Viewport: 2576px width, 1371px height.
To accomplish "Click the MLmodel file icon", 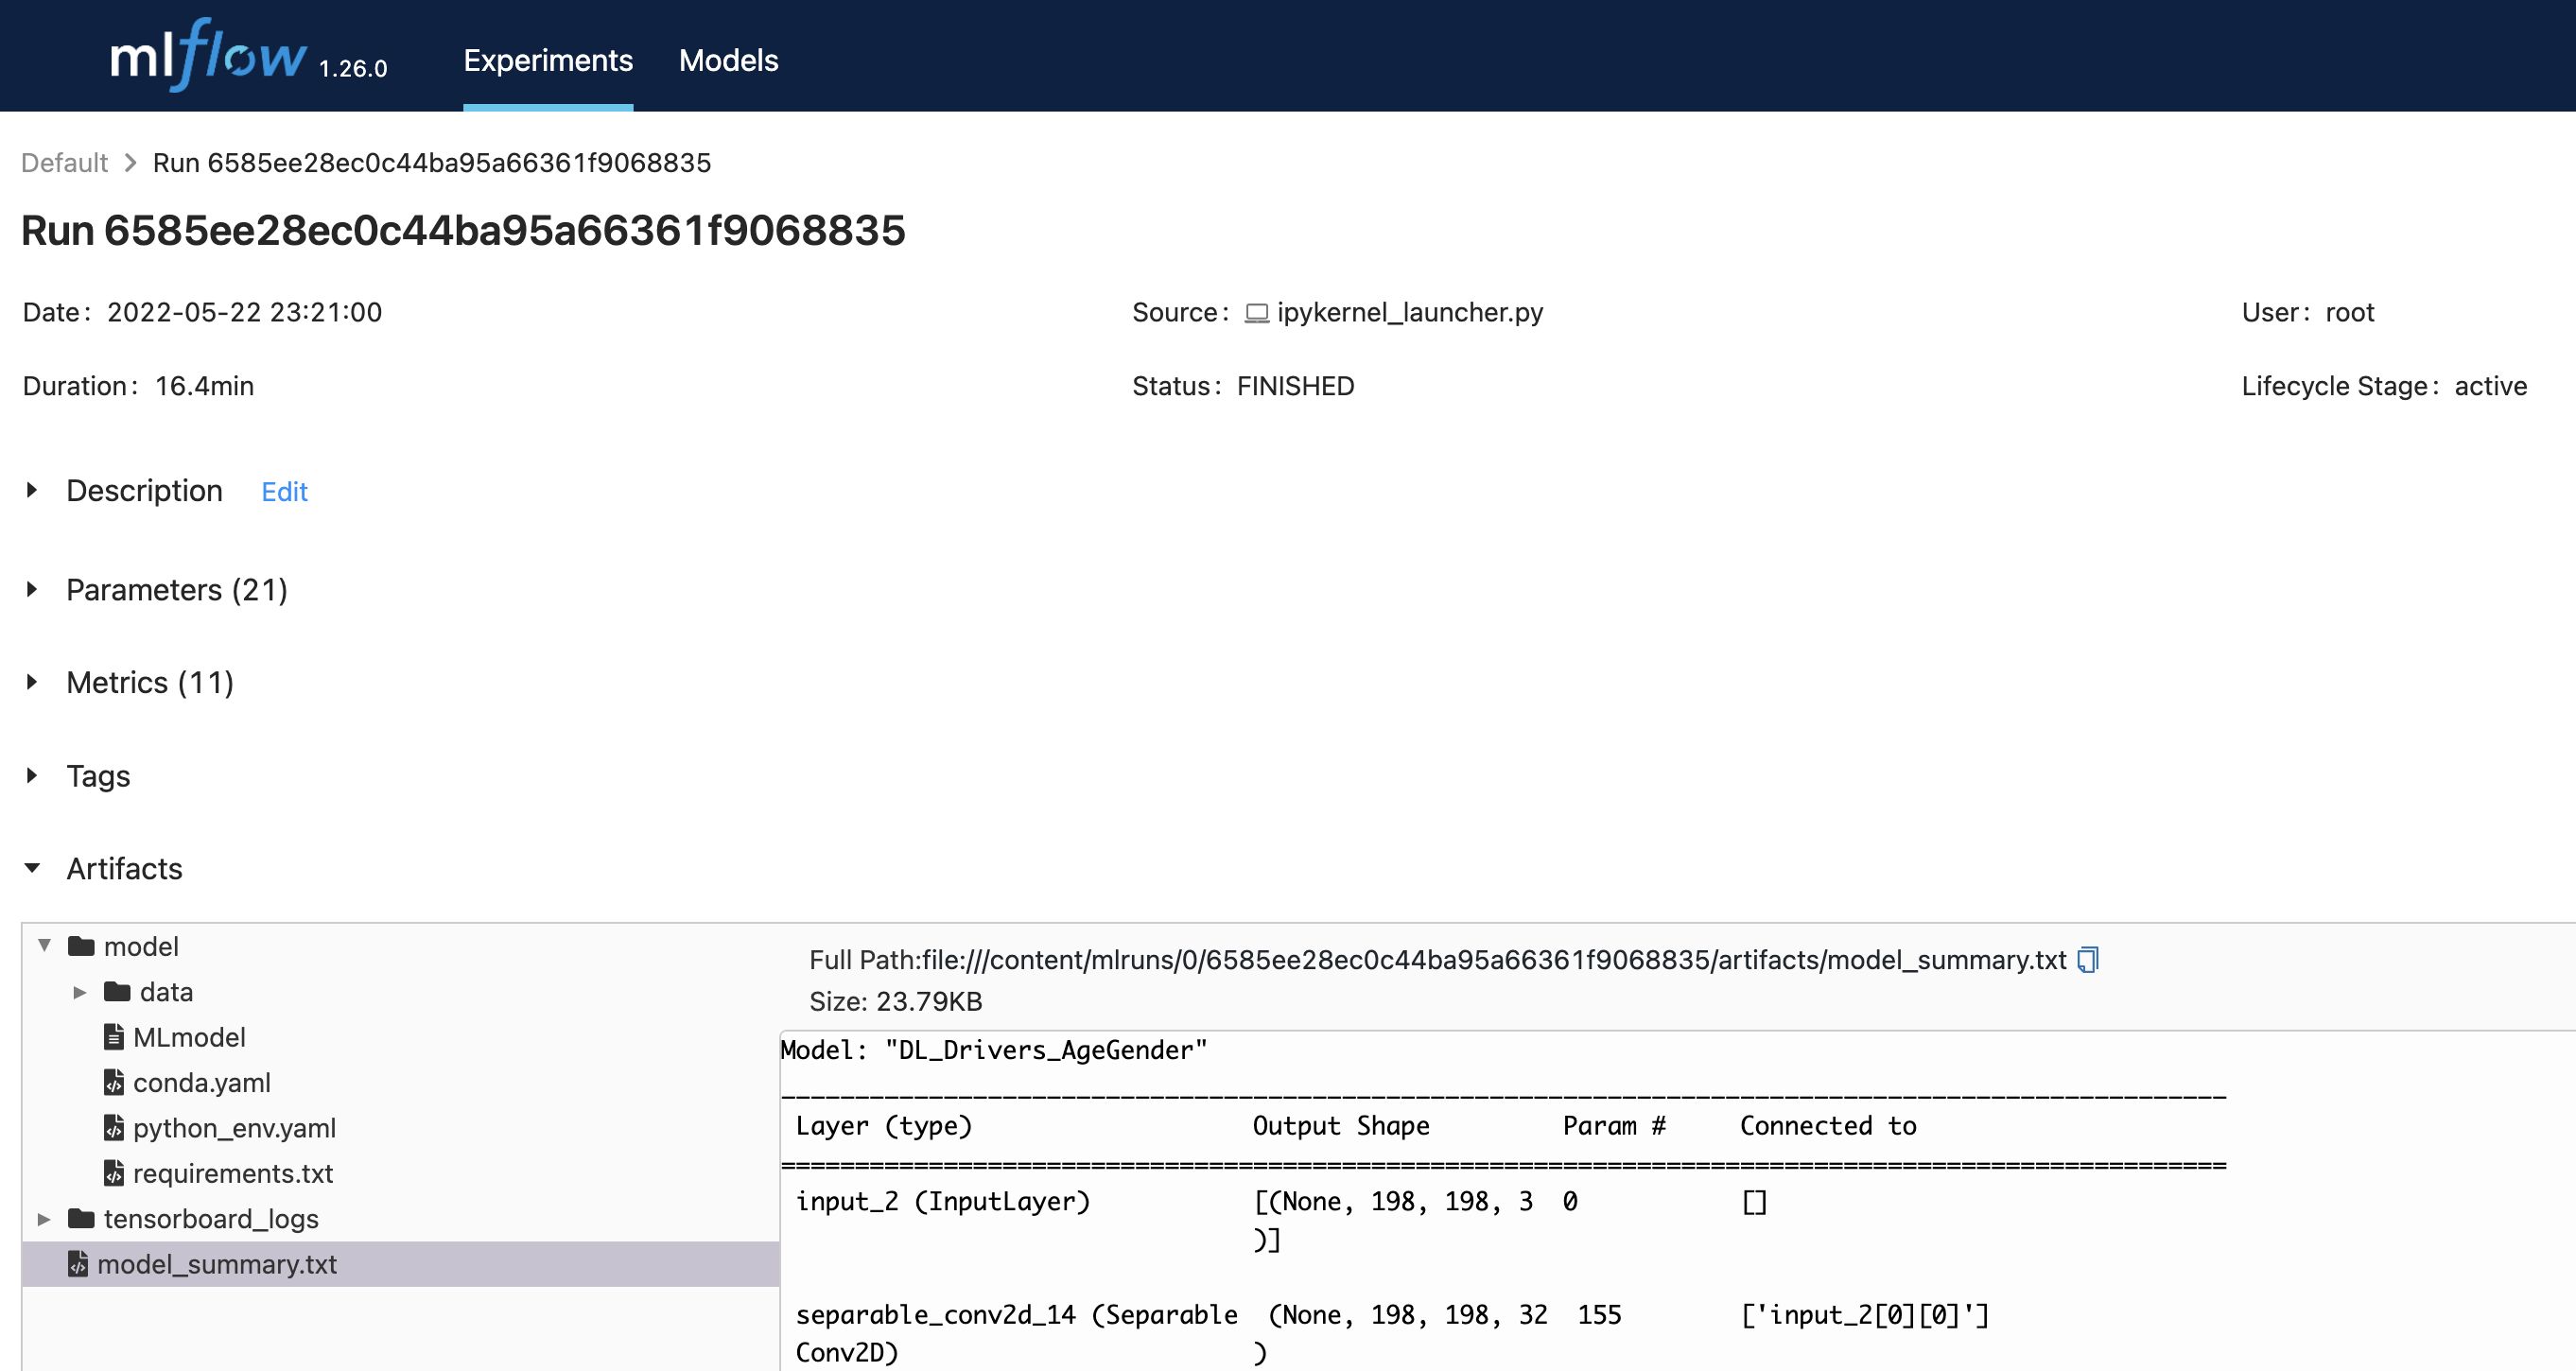I will 114,1037.
